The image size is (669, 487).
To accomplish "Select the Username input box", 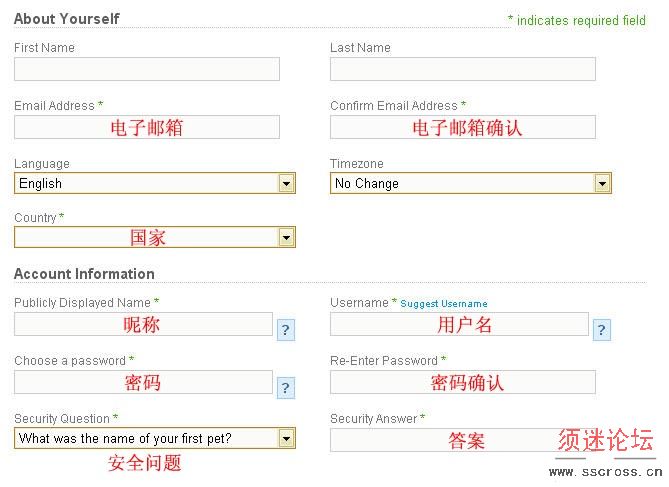I will pyautogui.click(x=460, y=324).
